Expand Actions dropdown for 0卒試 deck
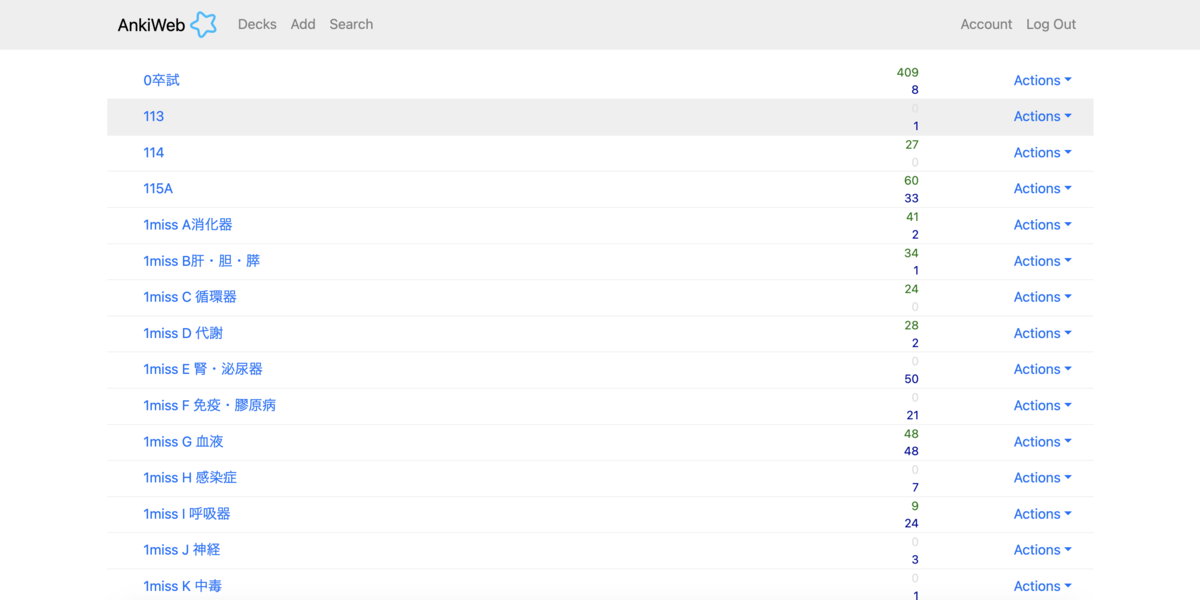Screen dimensions: 1200x600 pos(1042,80)
